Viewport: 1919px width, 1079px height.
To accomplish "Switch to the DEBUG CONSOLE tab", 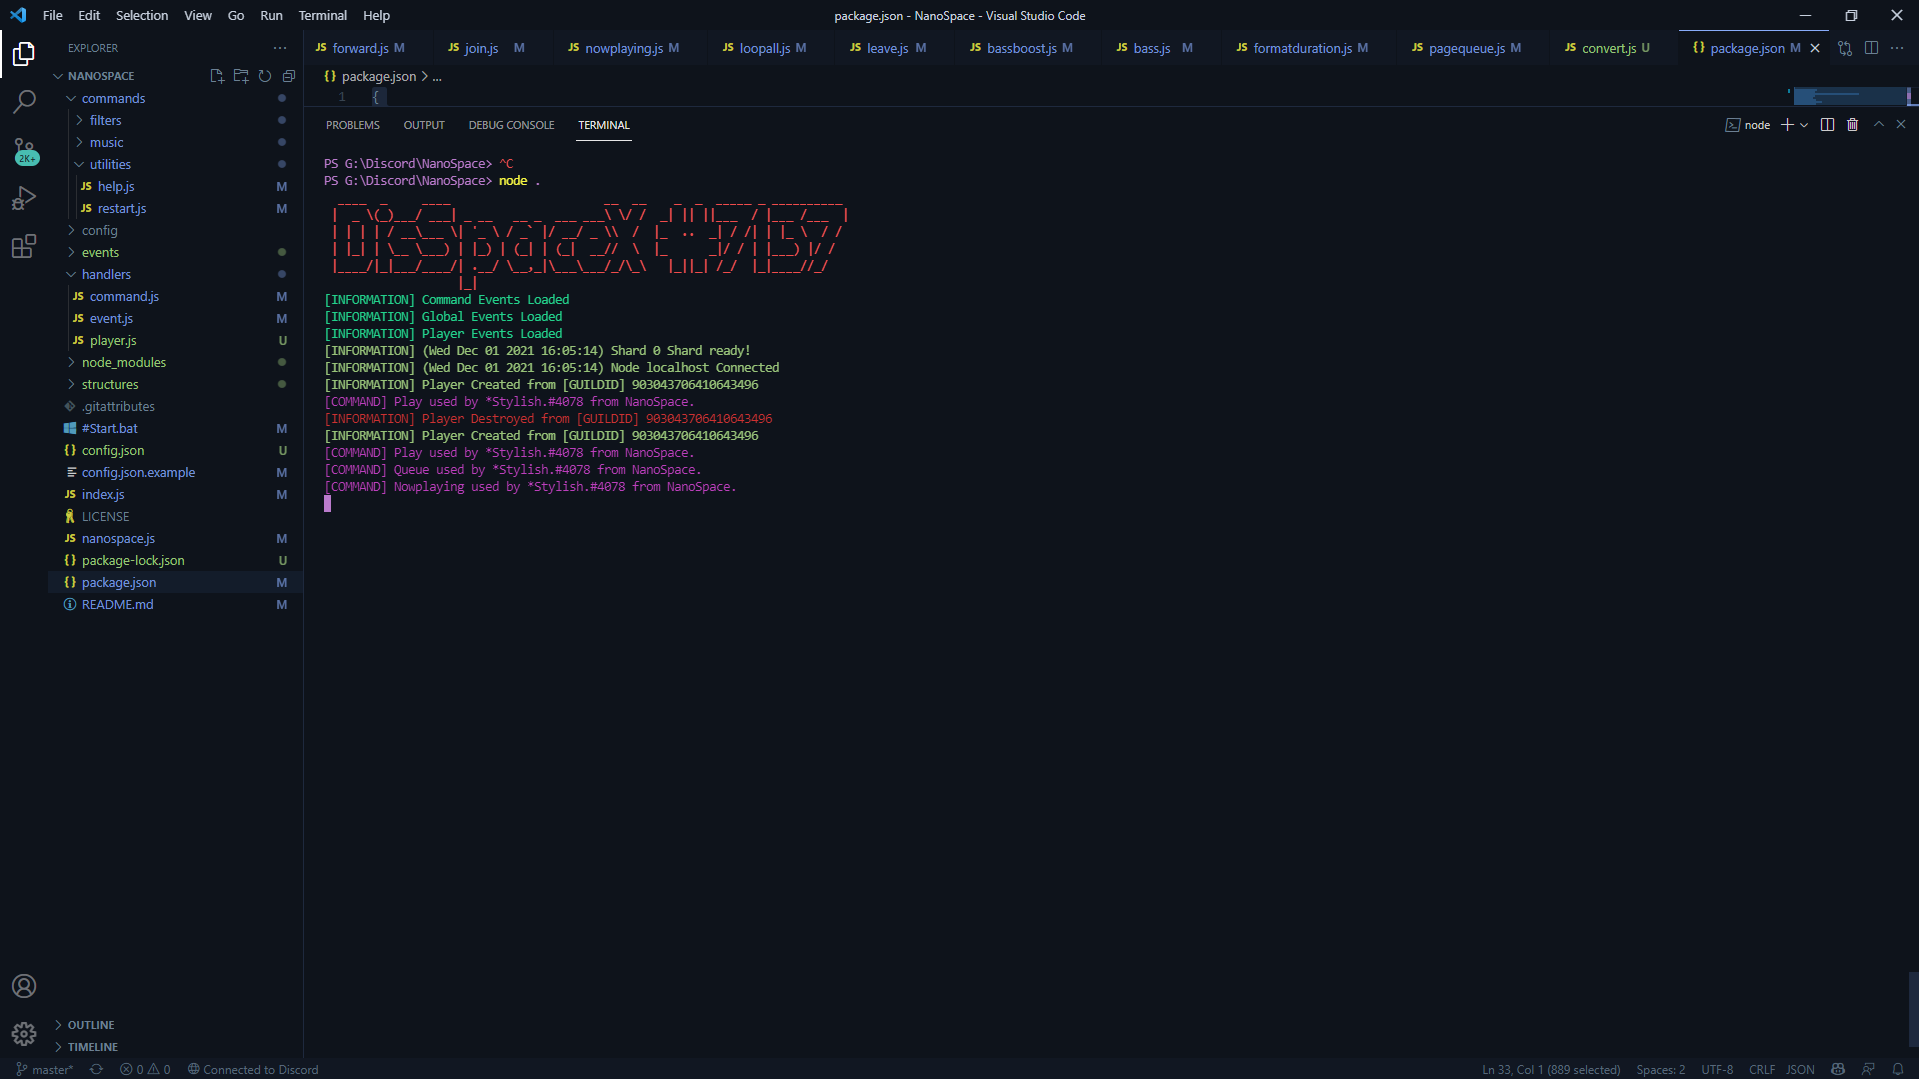I will [511, 125].
